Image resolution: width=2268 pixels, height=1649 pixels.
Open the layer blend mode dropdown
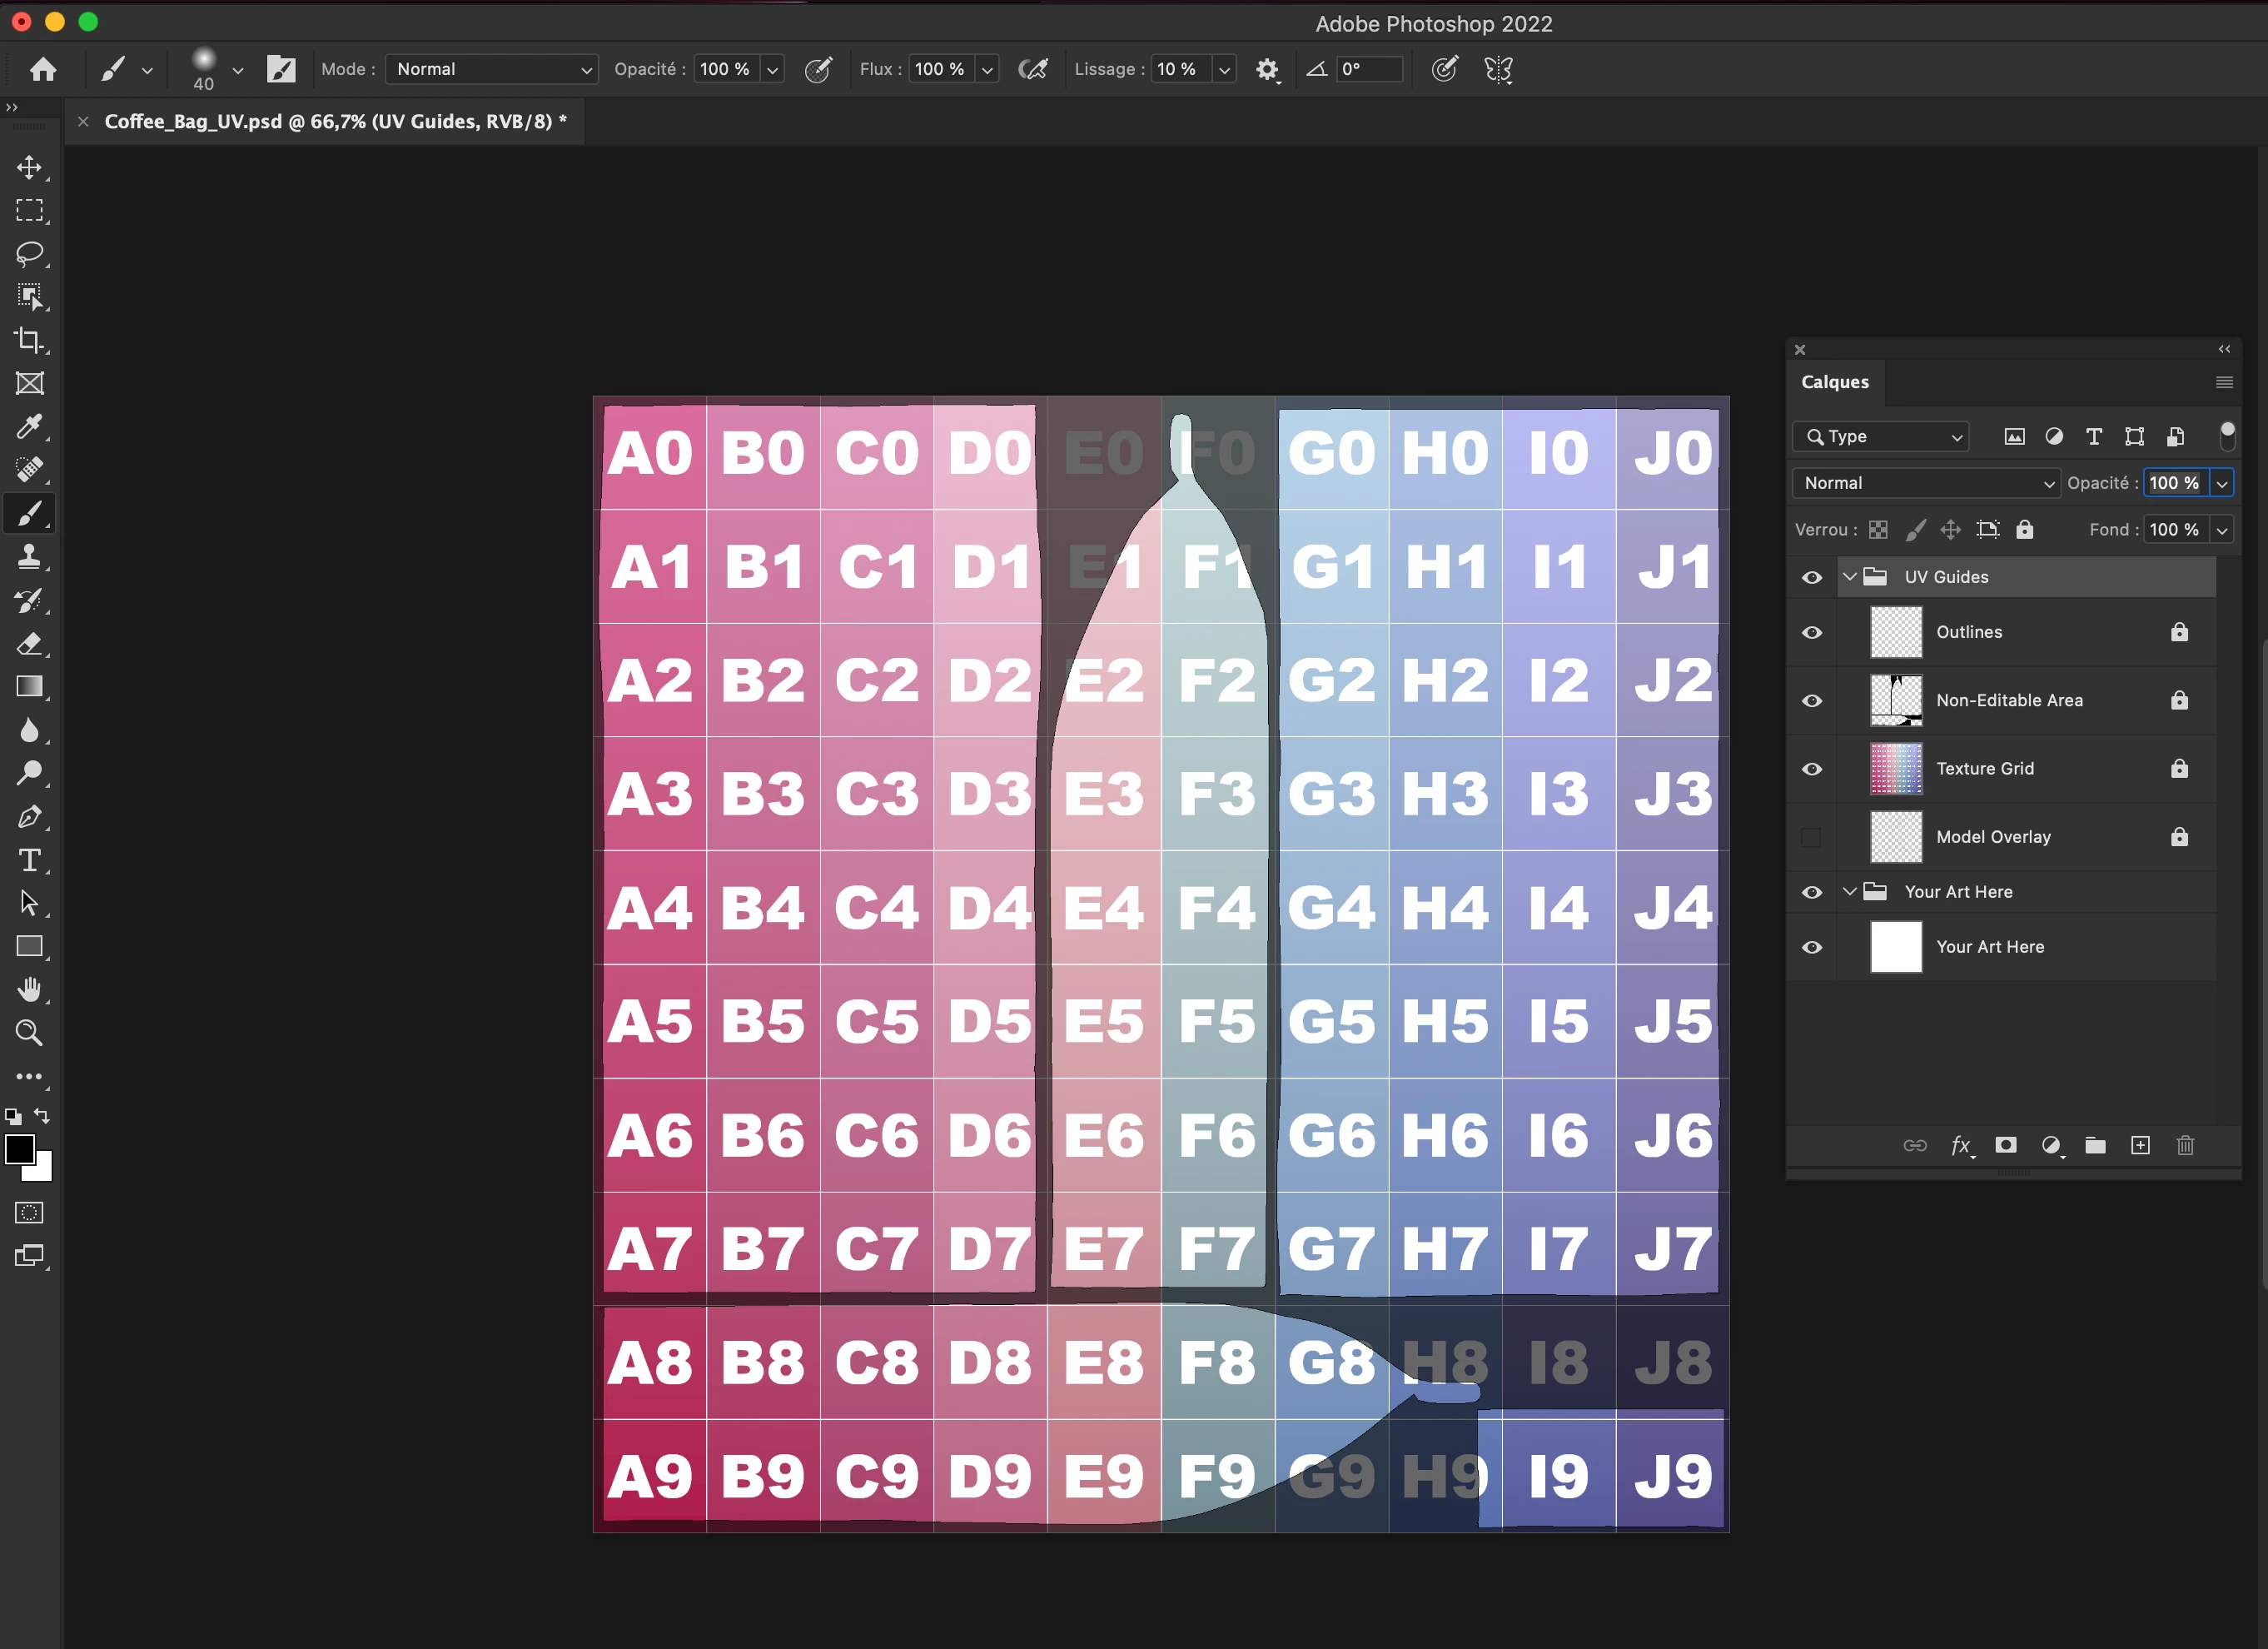1925,483
